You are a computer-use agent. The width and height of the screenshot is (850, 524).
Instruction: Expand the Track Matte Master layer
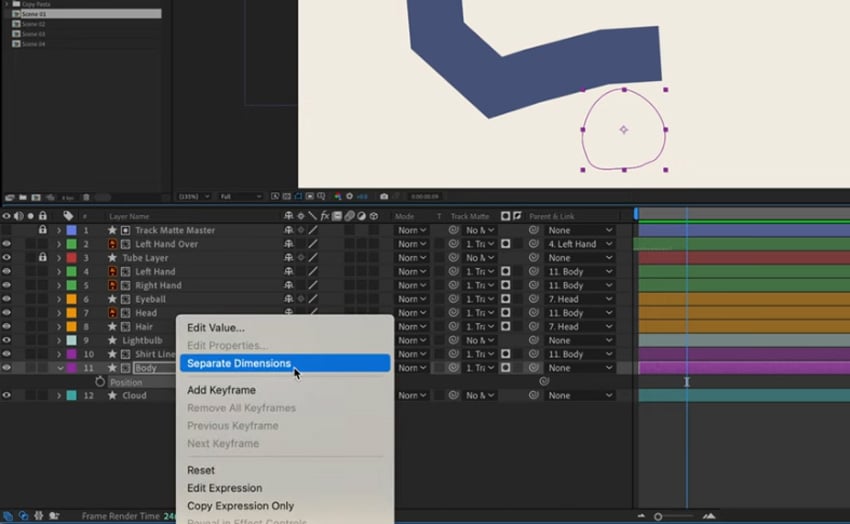(59, 230)
